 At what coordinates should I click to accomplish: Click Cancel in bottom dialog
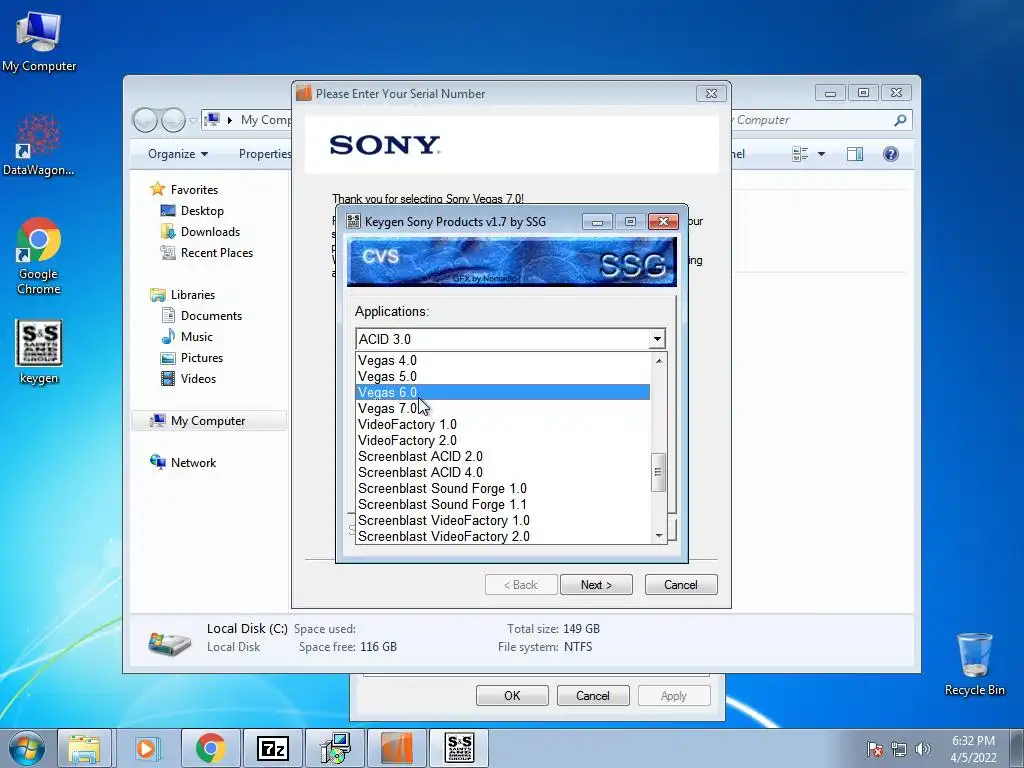point(592,696)
